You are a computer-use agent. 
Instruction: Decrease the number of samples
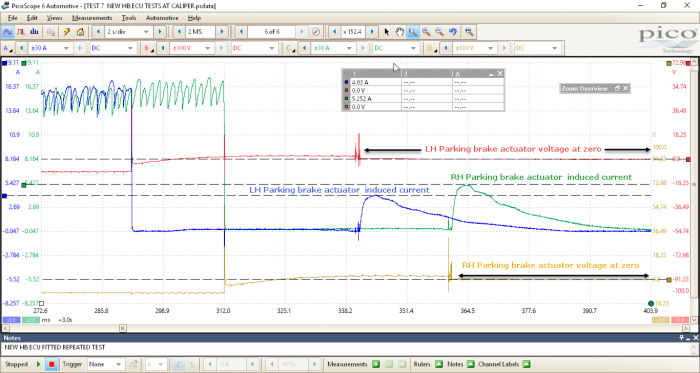point(179,32)
